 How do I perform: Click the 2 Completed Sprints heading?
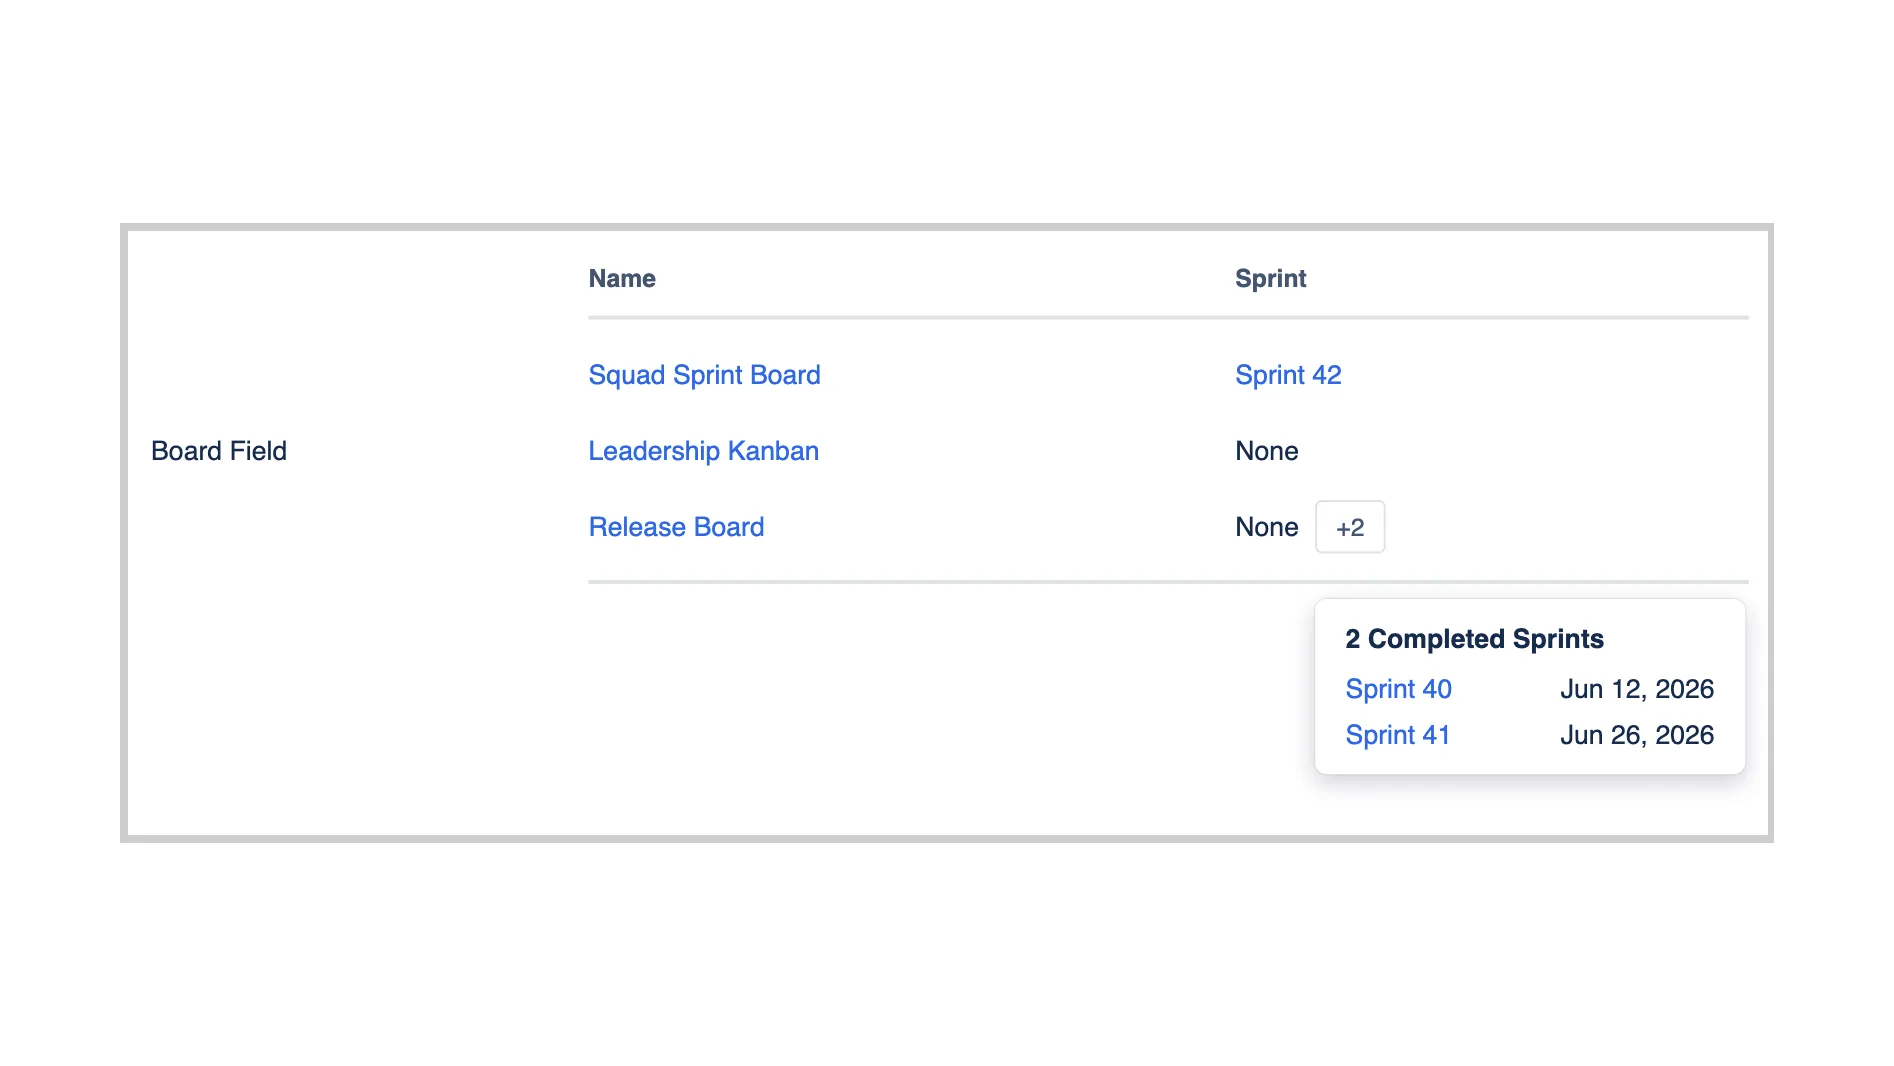click(1474, 639)
